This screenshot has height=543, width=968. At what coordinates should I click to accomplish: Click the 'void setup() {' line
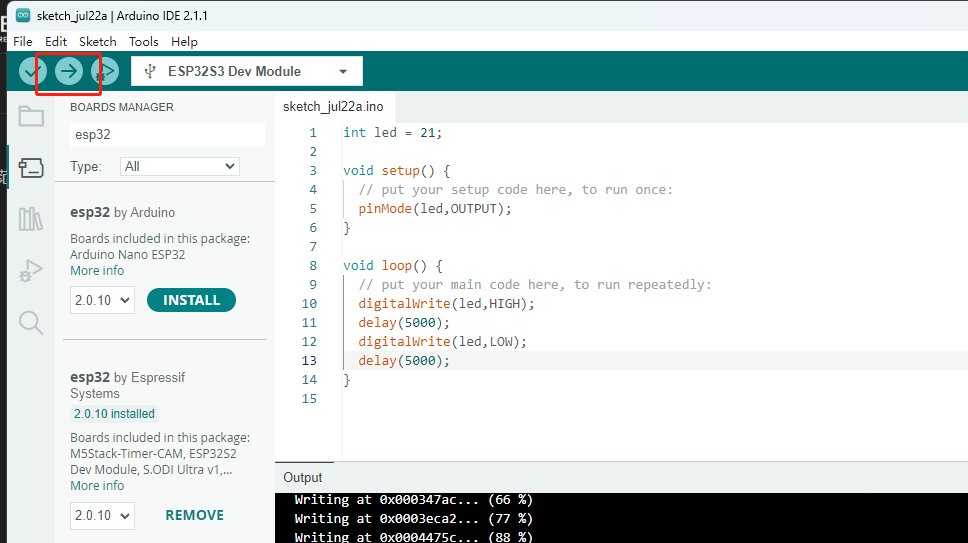(x=396, y=171)
